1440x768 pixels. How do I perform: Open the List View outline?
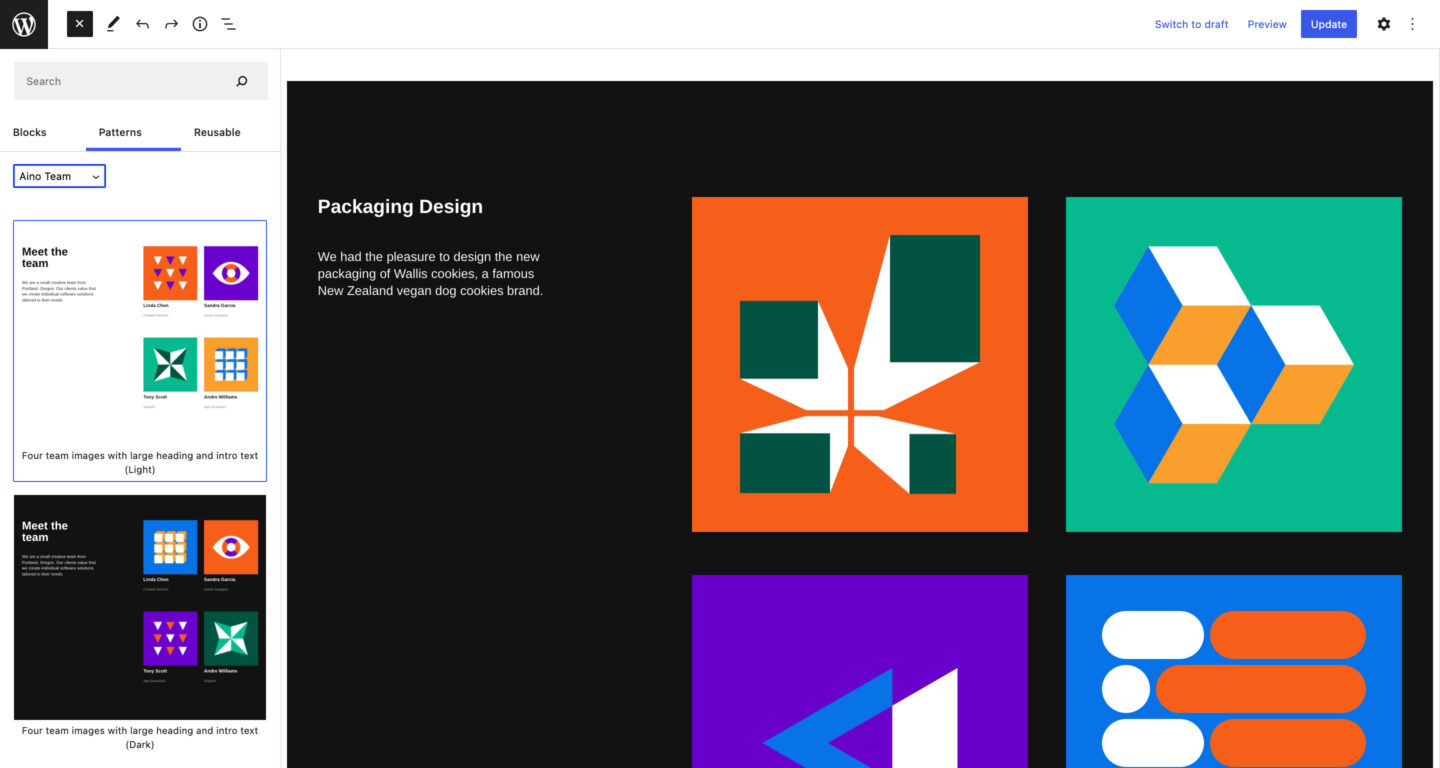click(228, 23)
